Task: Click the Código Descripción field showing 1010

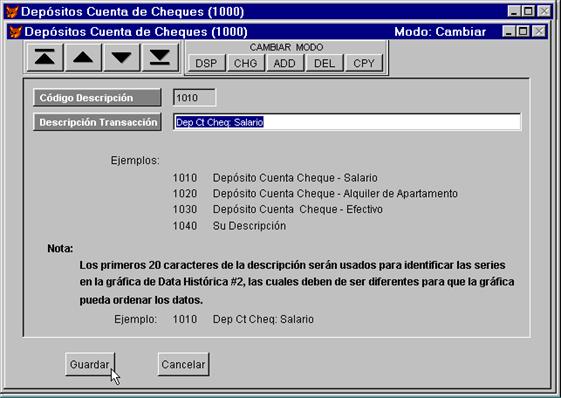Action: [x=194, y=98]
